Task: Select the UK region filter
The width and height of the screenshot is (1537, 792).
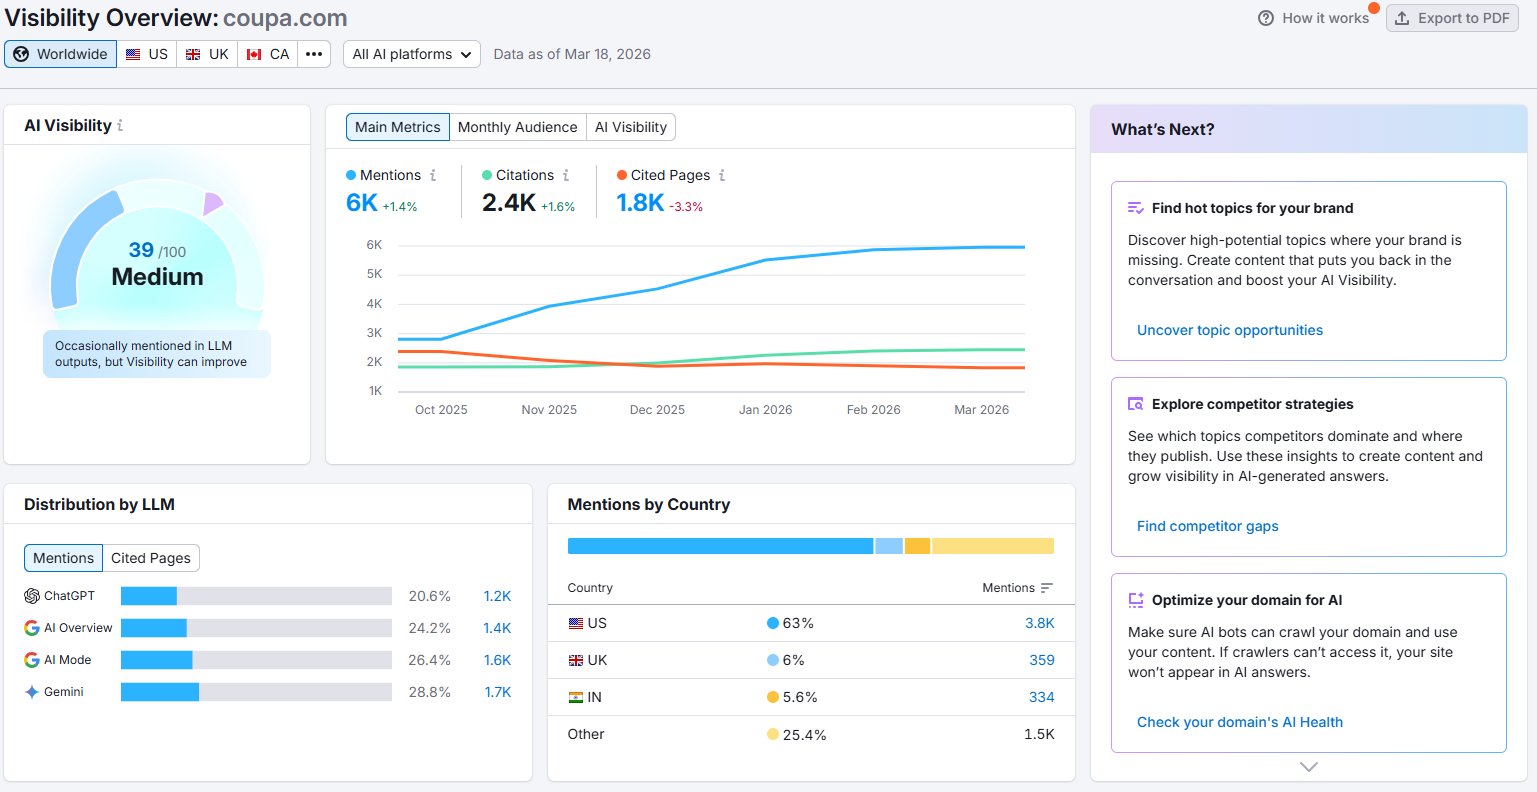Action: [x=207, y=54]
